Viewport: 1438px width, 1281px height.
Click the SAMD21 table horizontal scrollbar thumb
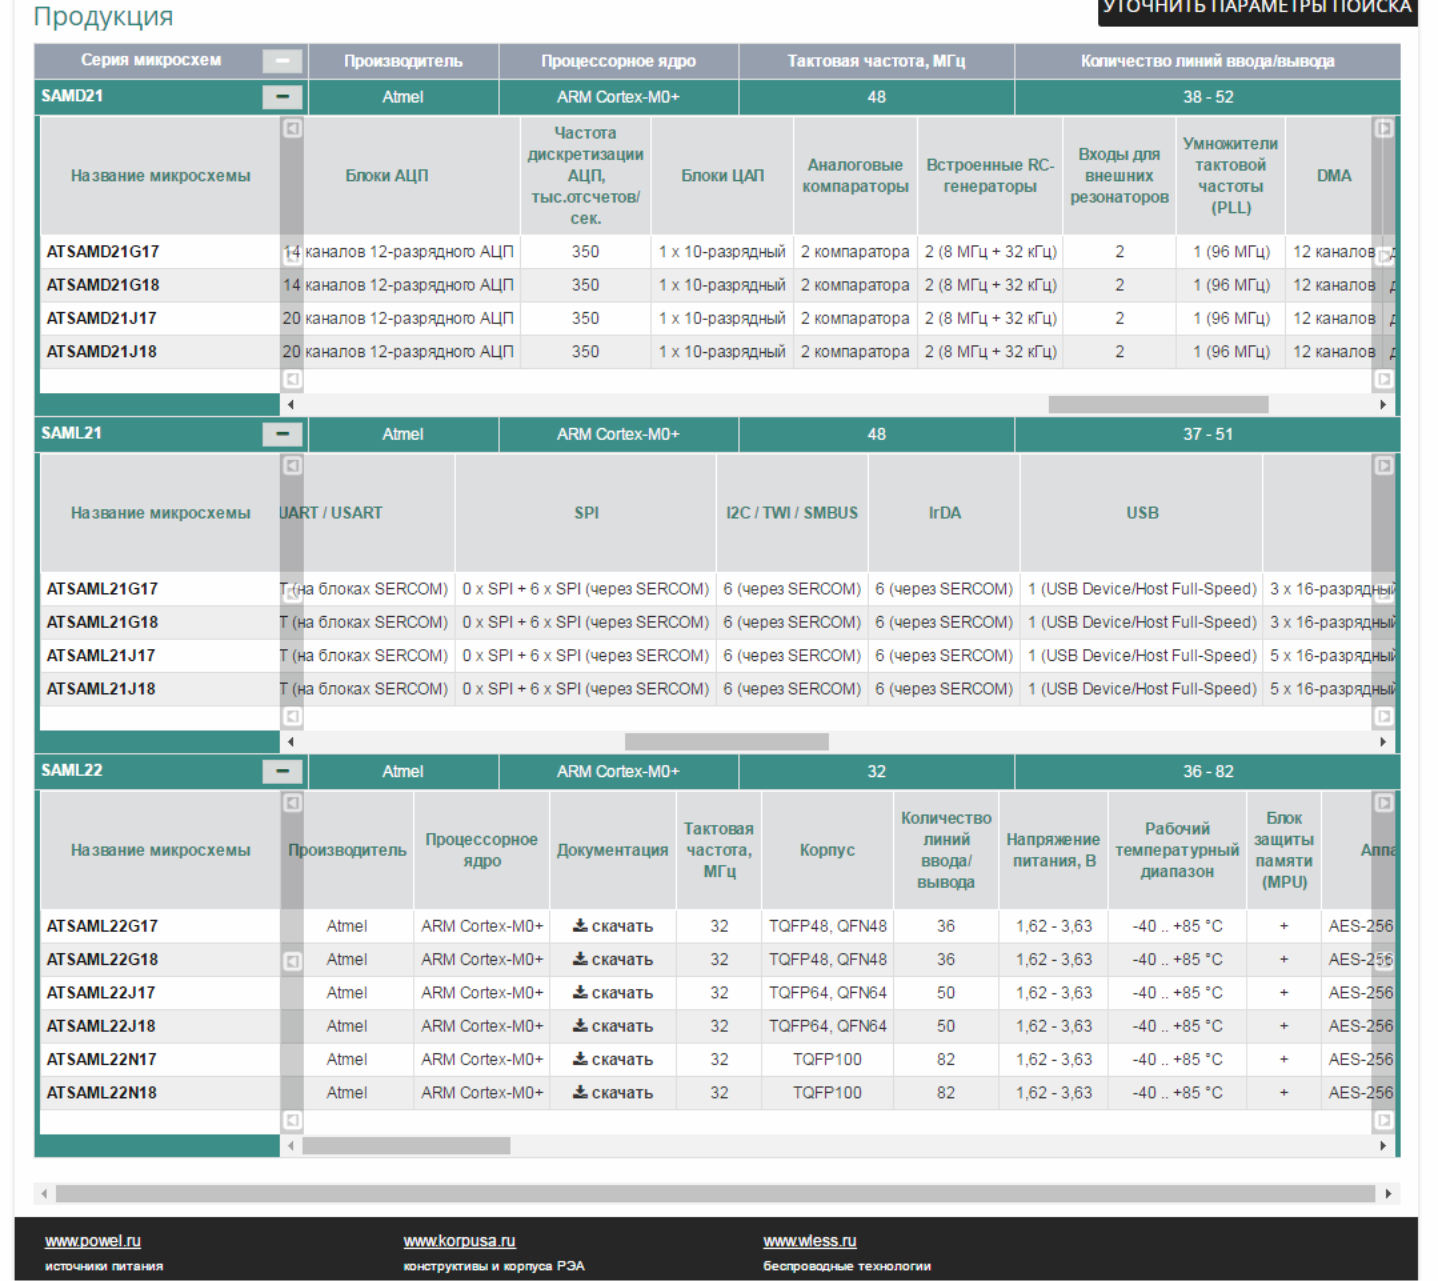(x=1158, y=405)
